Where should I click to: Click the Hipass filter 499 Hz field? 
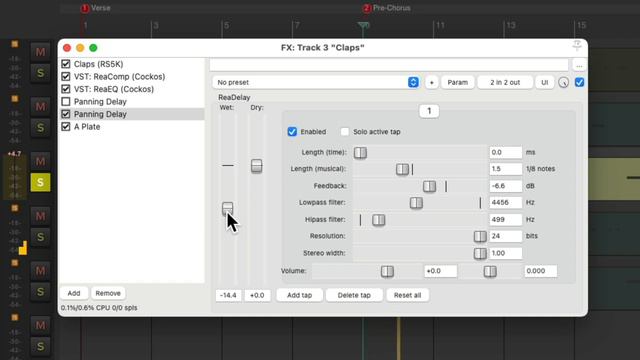tap(505, 220)
